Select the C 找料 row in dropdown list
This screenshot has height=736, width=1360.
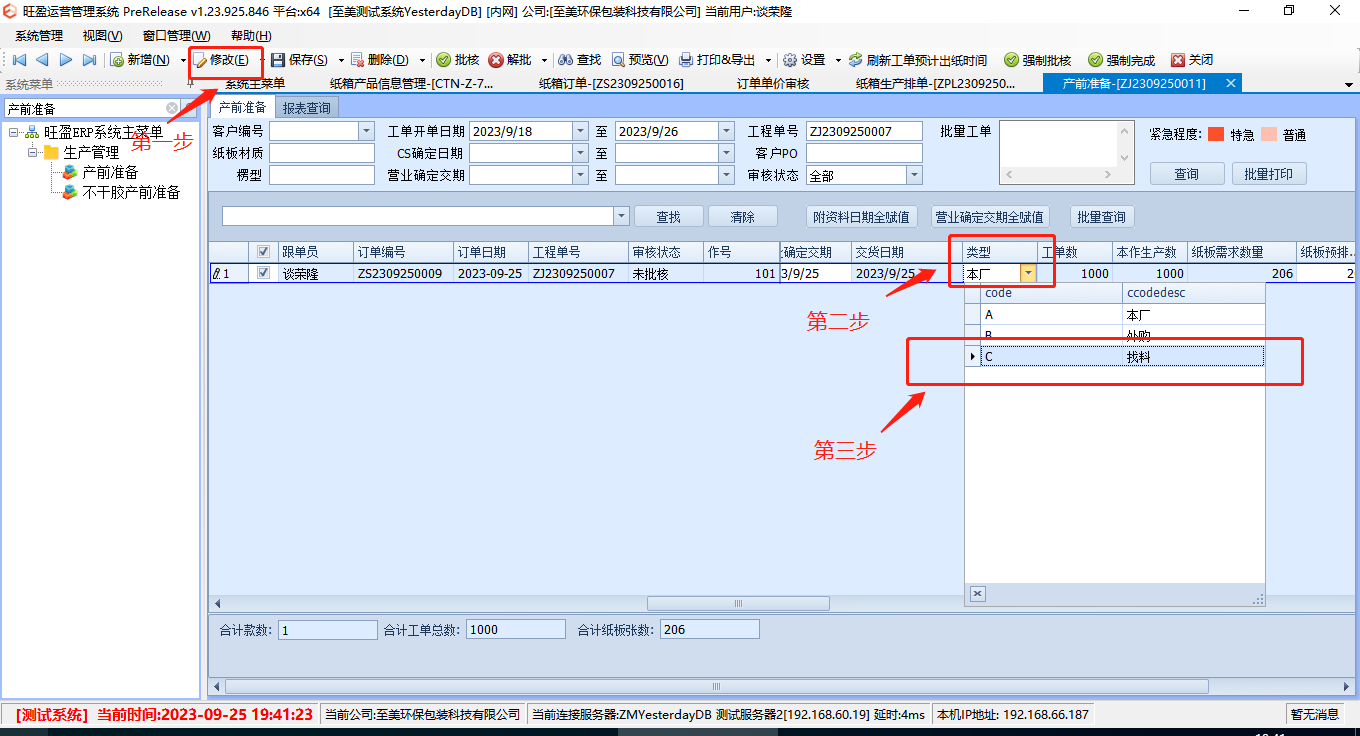(1114, 356)
